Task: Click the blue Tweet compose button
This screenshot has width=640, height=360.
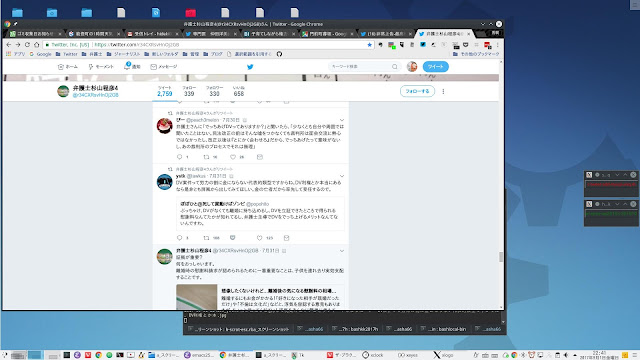Action: [x=436, y=67]
